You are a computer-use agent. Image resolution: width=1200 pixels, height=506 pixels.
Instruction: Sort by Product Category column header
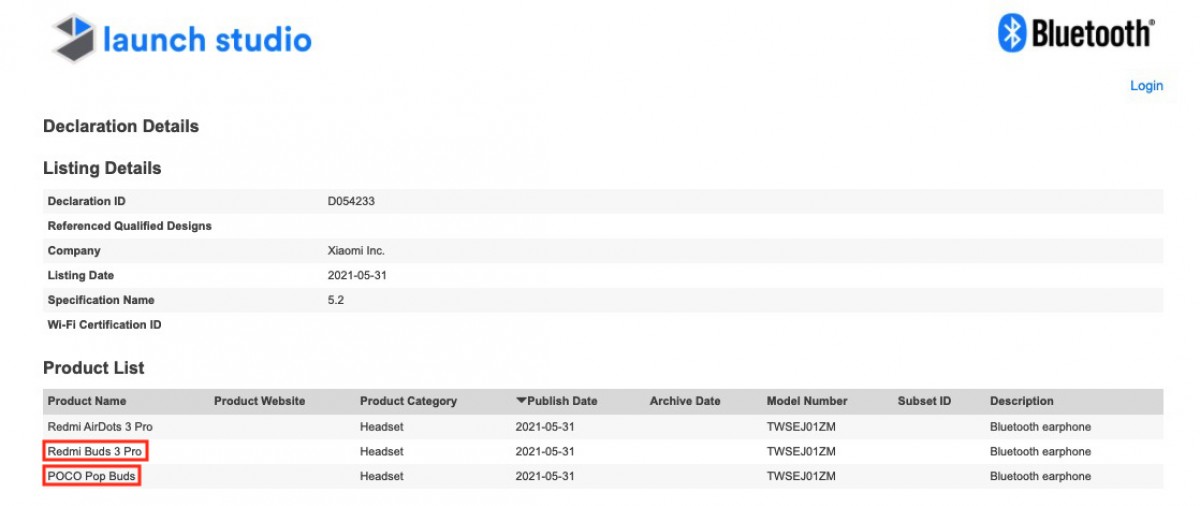click(408, 401)
